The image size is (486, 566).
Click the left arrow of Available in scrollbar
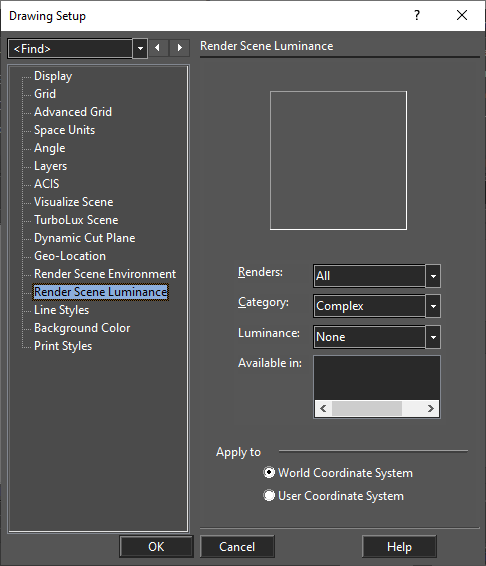[x=323, y=409]
